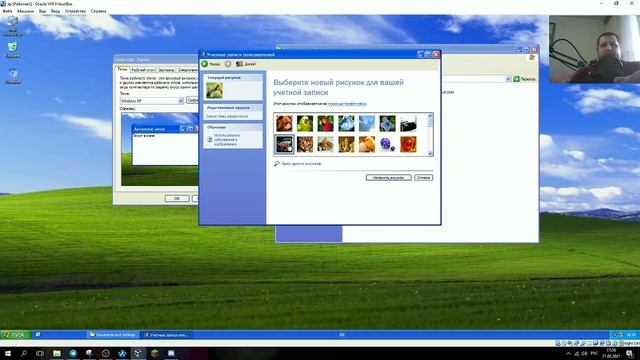The image size is (640, 360).
Task: Open VirtualBox Справка menu
Action: pyautogui.click(x=98, y=11)
